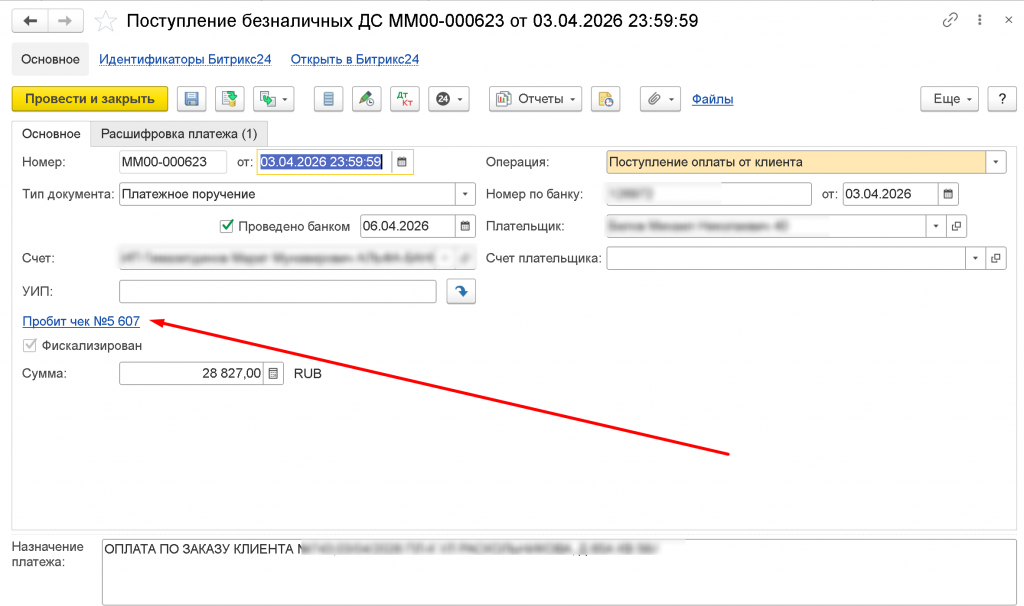Open the Еще menu
This screenshot has height=606, width=1024.
coord(950,99)
